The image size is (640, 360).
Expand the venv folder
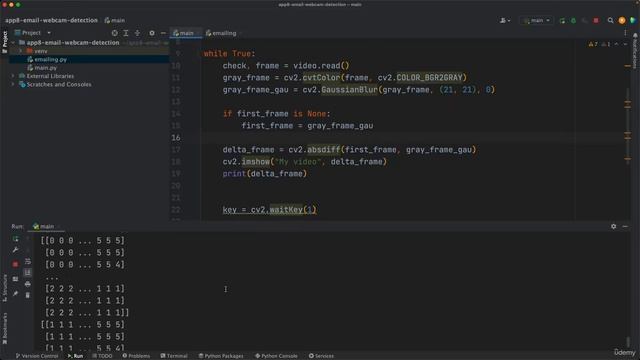point(20,51)
